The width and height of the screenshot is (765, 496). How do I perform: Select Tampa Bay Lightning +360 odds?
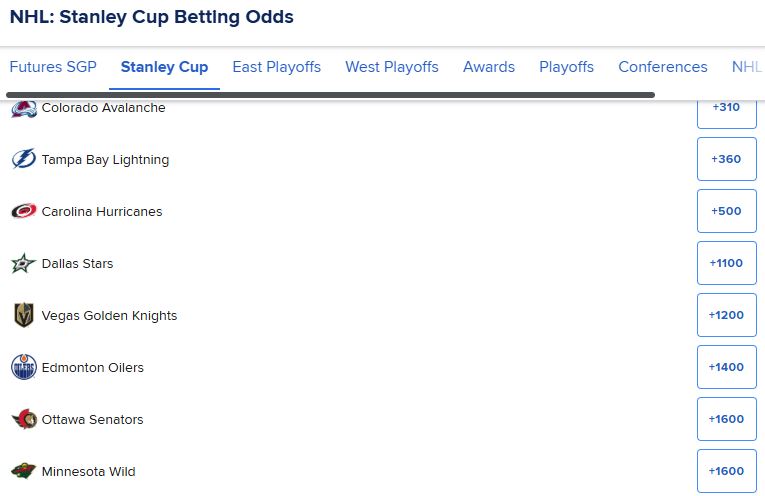tap(726, 160)
